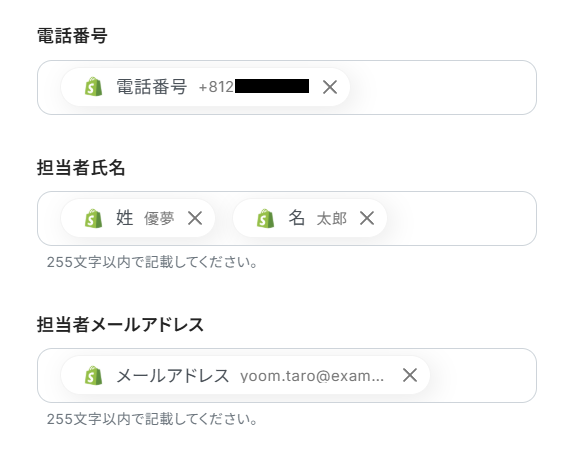Click the 255文字 hint under the メールアドレス field
This screenshot has width=585, height=460.
152,419
